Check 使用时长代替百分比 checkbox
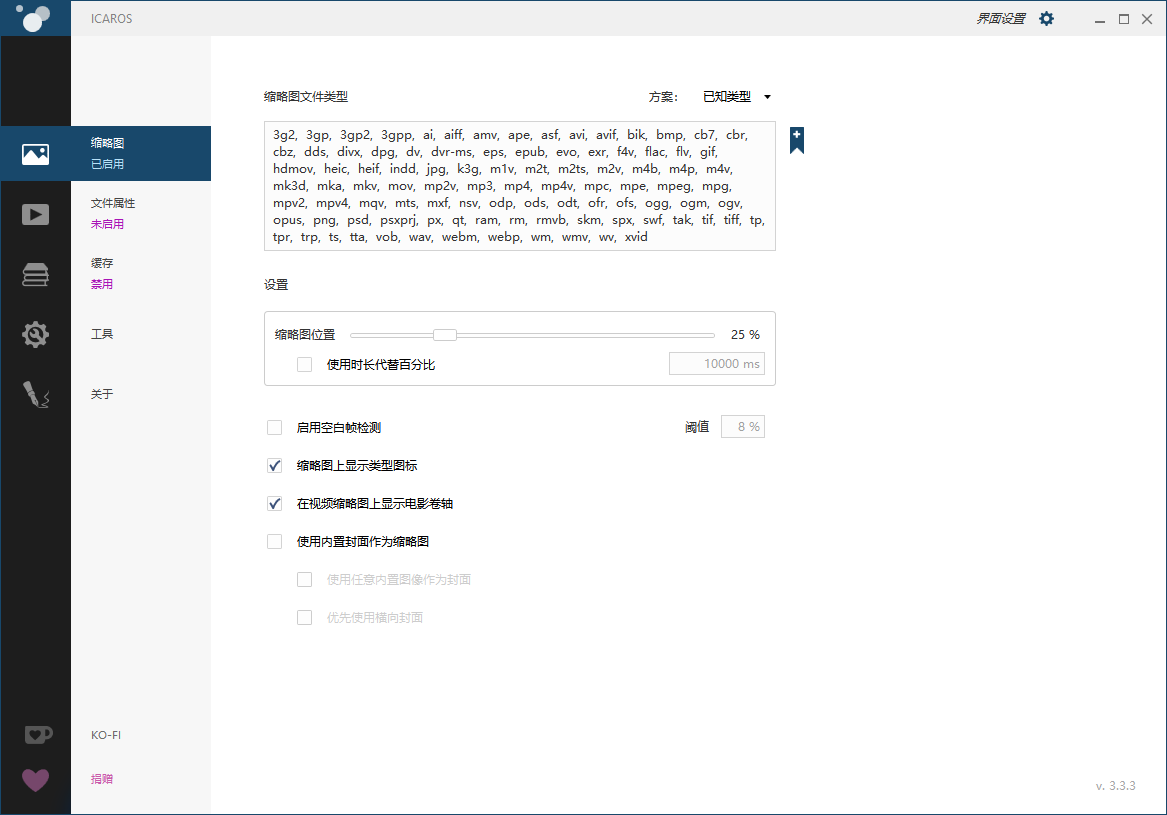 pos(305,365)
